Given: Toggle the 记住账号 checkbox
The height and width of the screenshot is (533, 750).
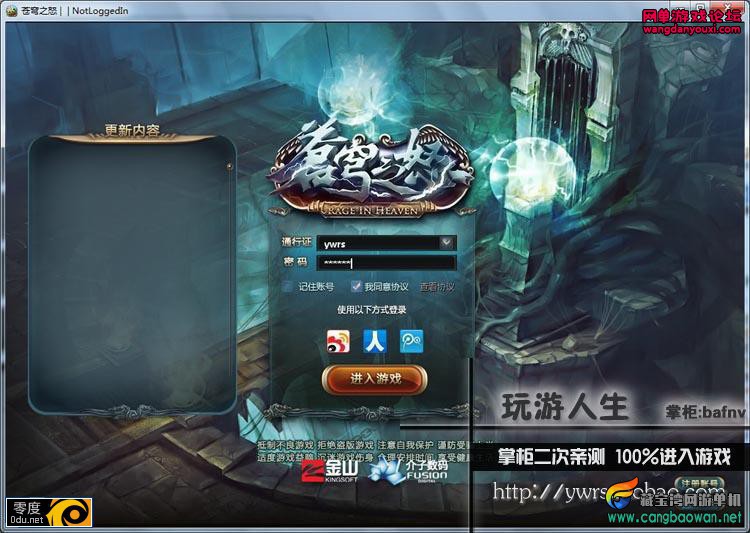Looking at the screenshot, I should [287, 286].
